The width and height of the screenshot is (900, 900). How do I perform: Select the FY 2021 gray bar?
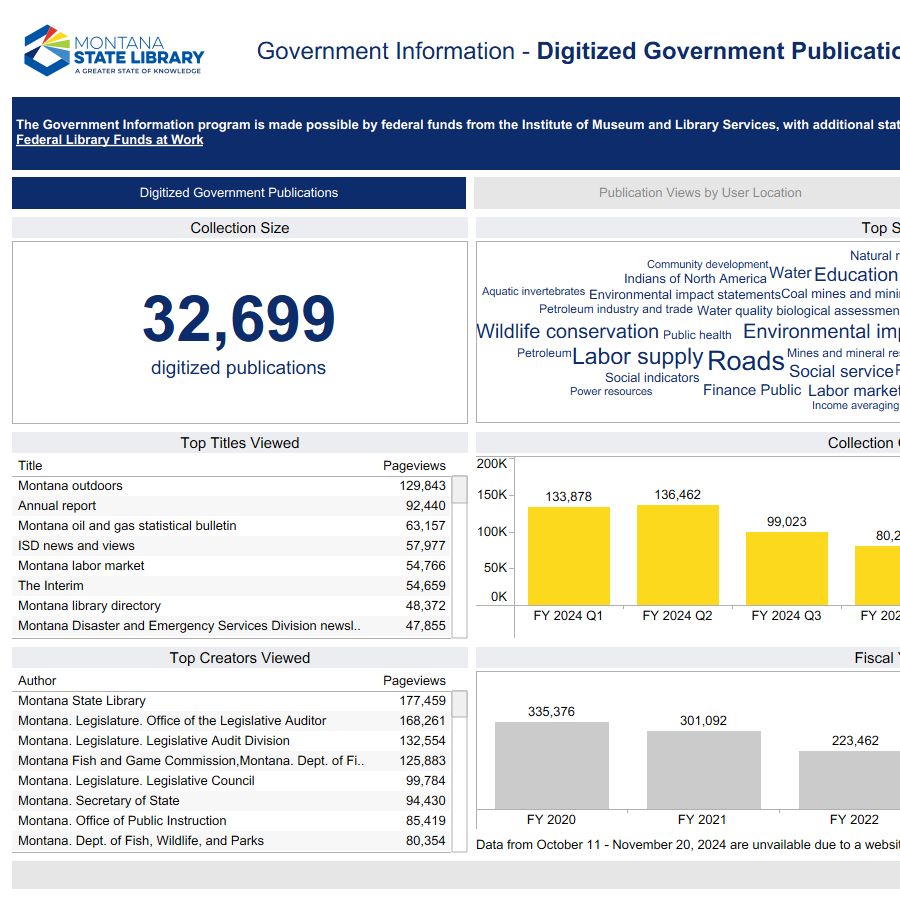click(703, 770)
